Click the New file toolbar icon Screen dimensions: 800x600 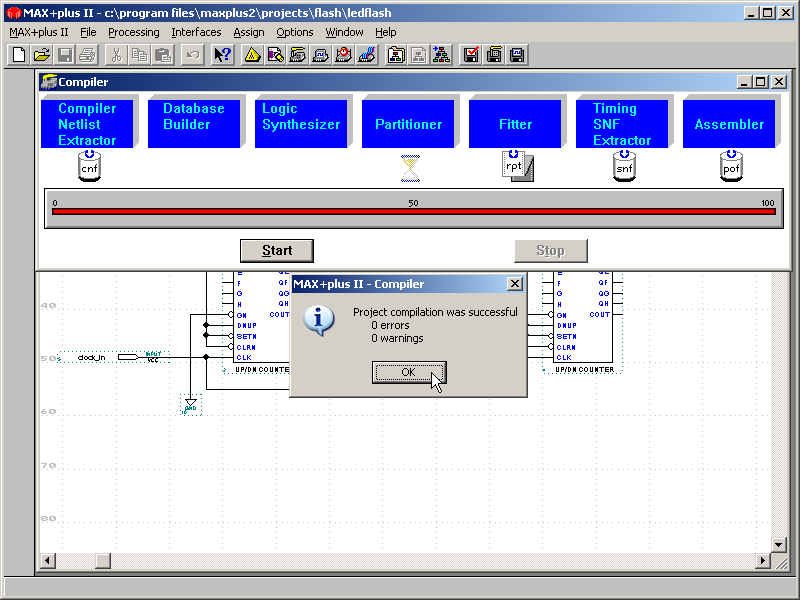[x=18, y=55]
